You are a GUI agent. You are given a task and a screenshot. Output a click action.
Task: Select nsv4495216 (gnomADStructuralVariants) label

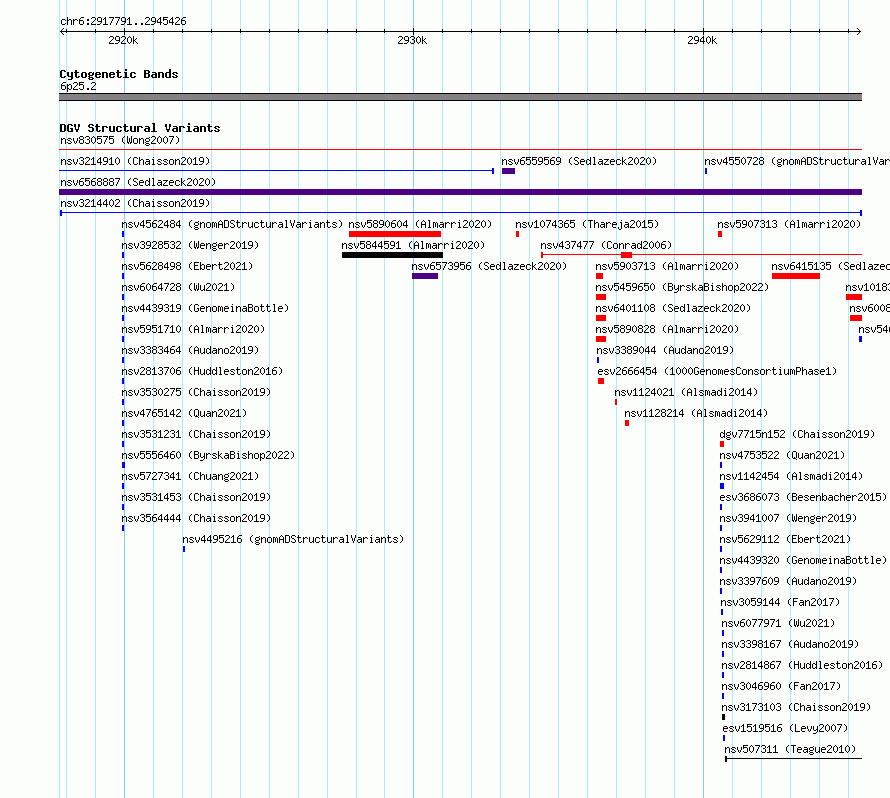[293, 539]
